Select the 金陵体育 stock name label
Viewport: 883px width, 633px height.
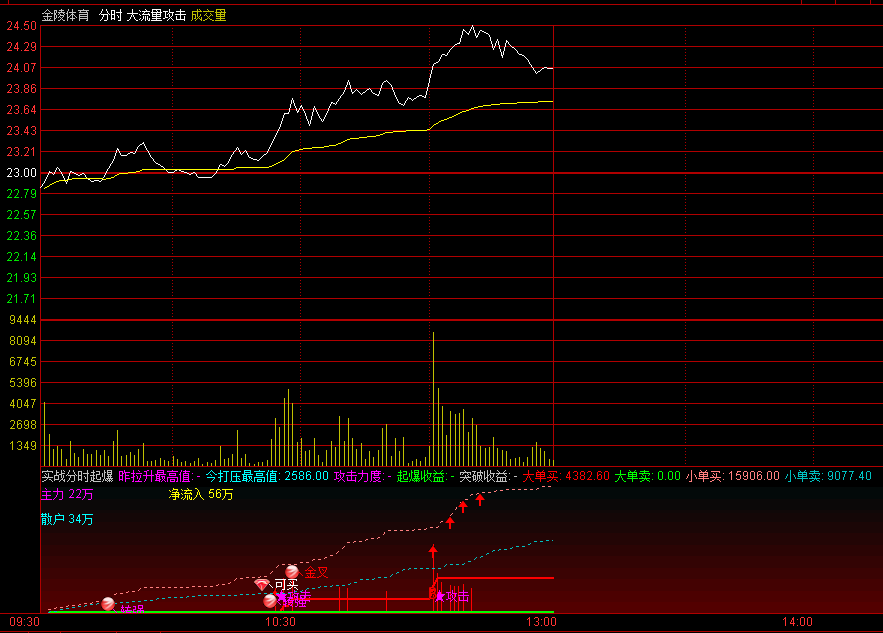(65, 15)
